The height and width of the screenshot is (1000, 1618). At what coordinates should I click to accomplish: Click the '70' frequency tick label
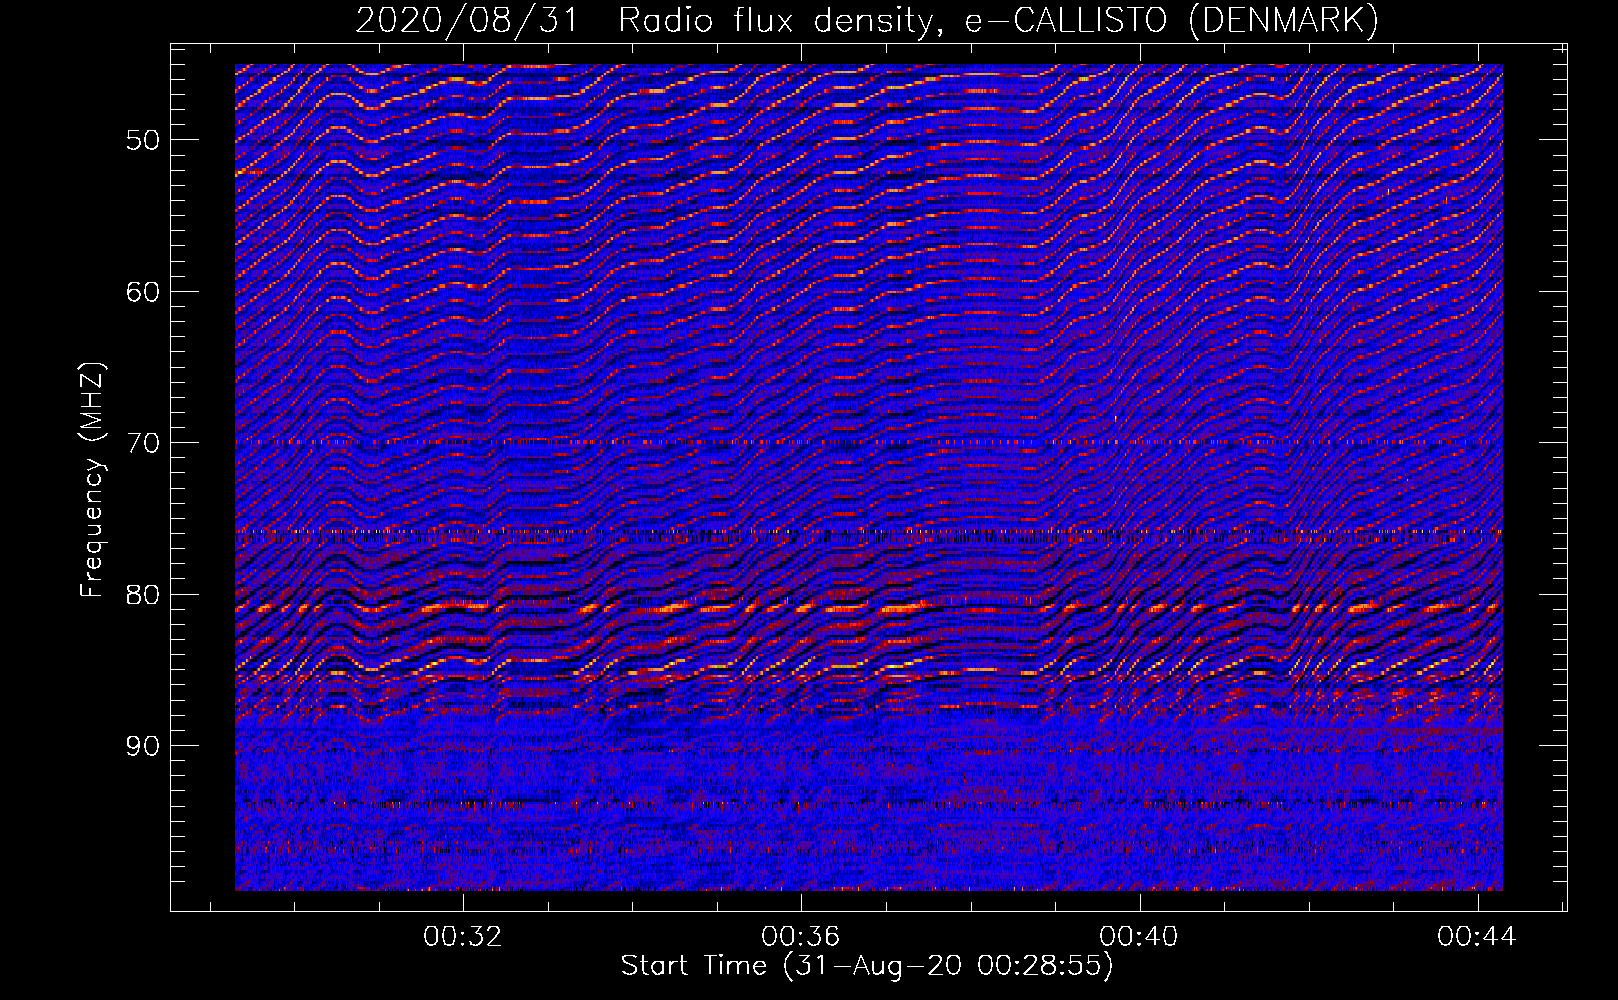[x=143, y=443]
